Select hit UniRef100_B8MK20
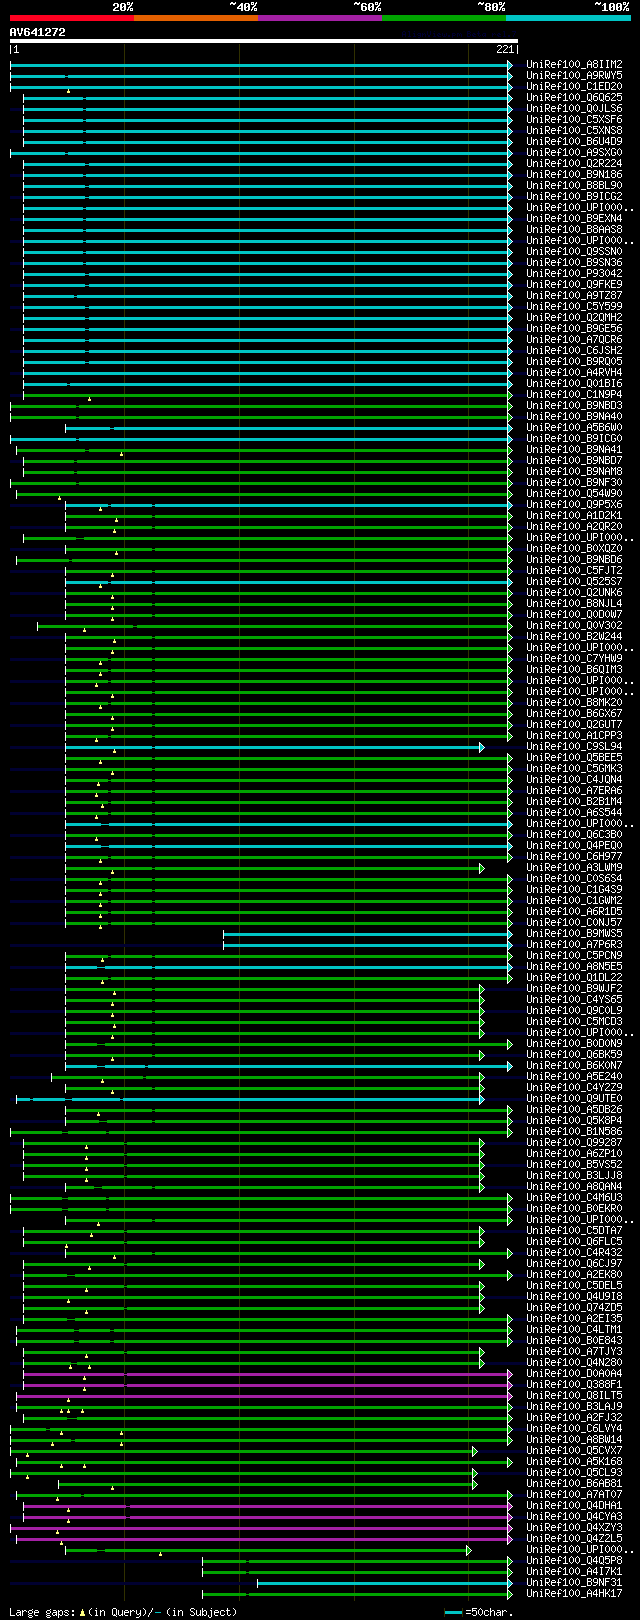 coord(574,702)
